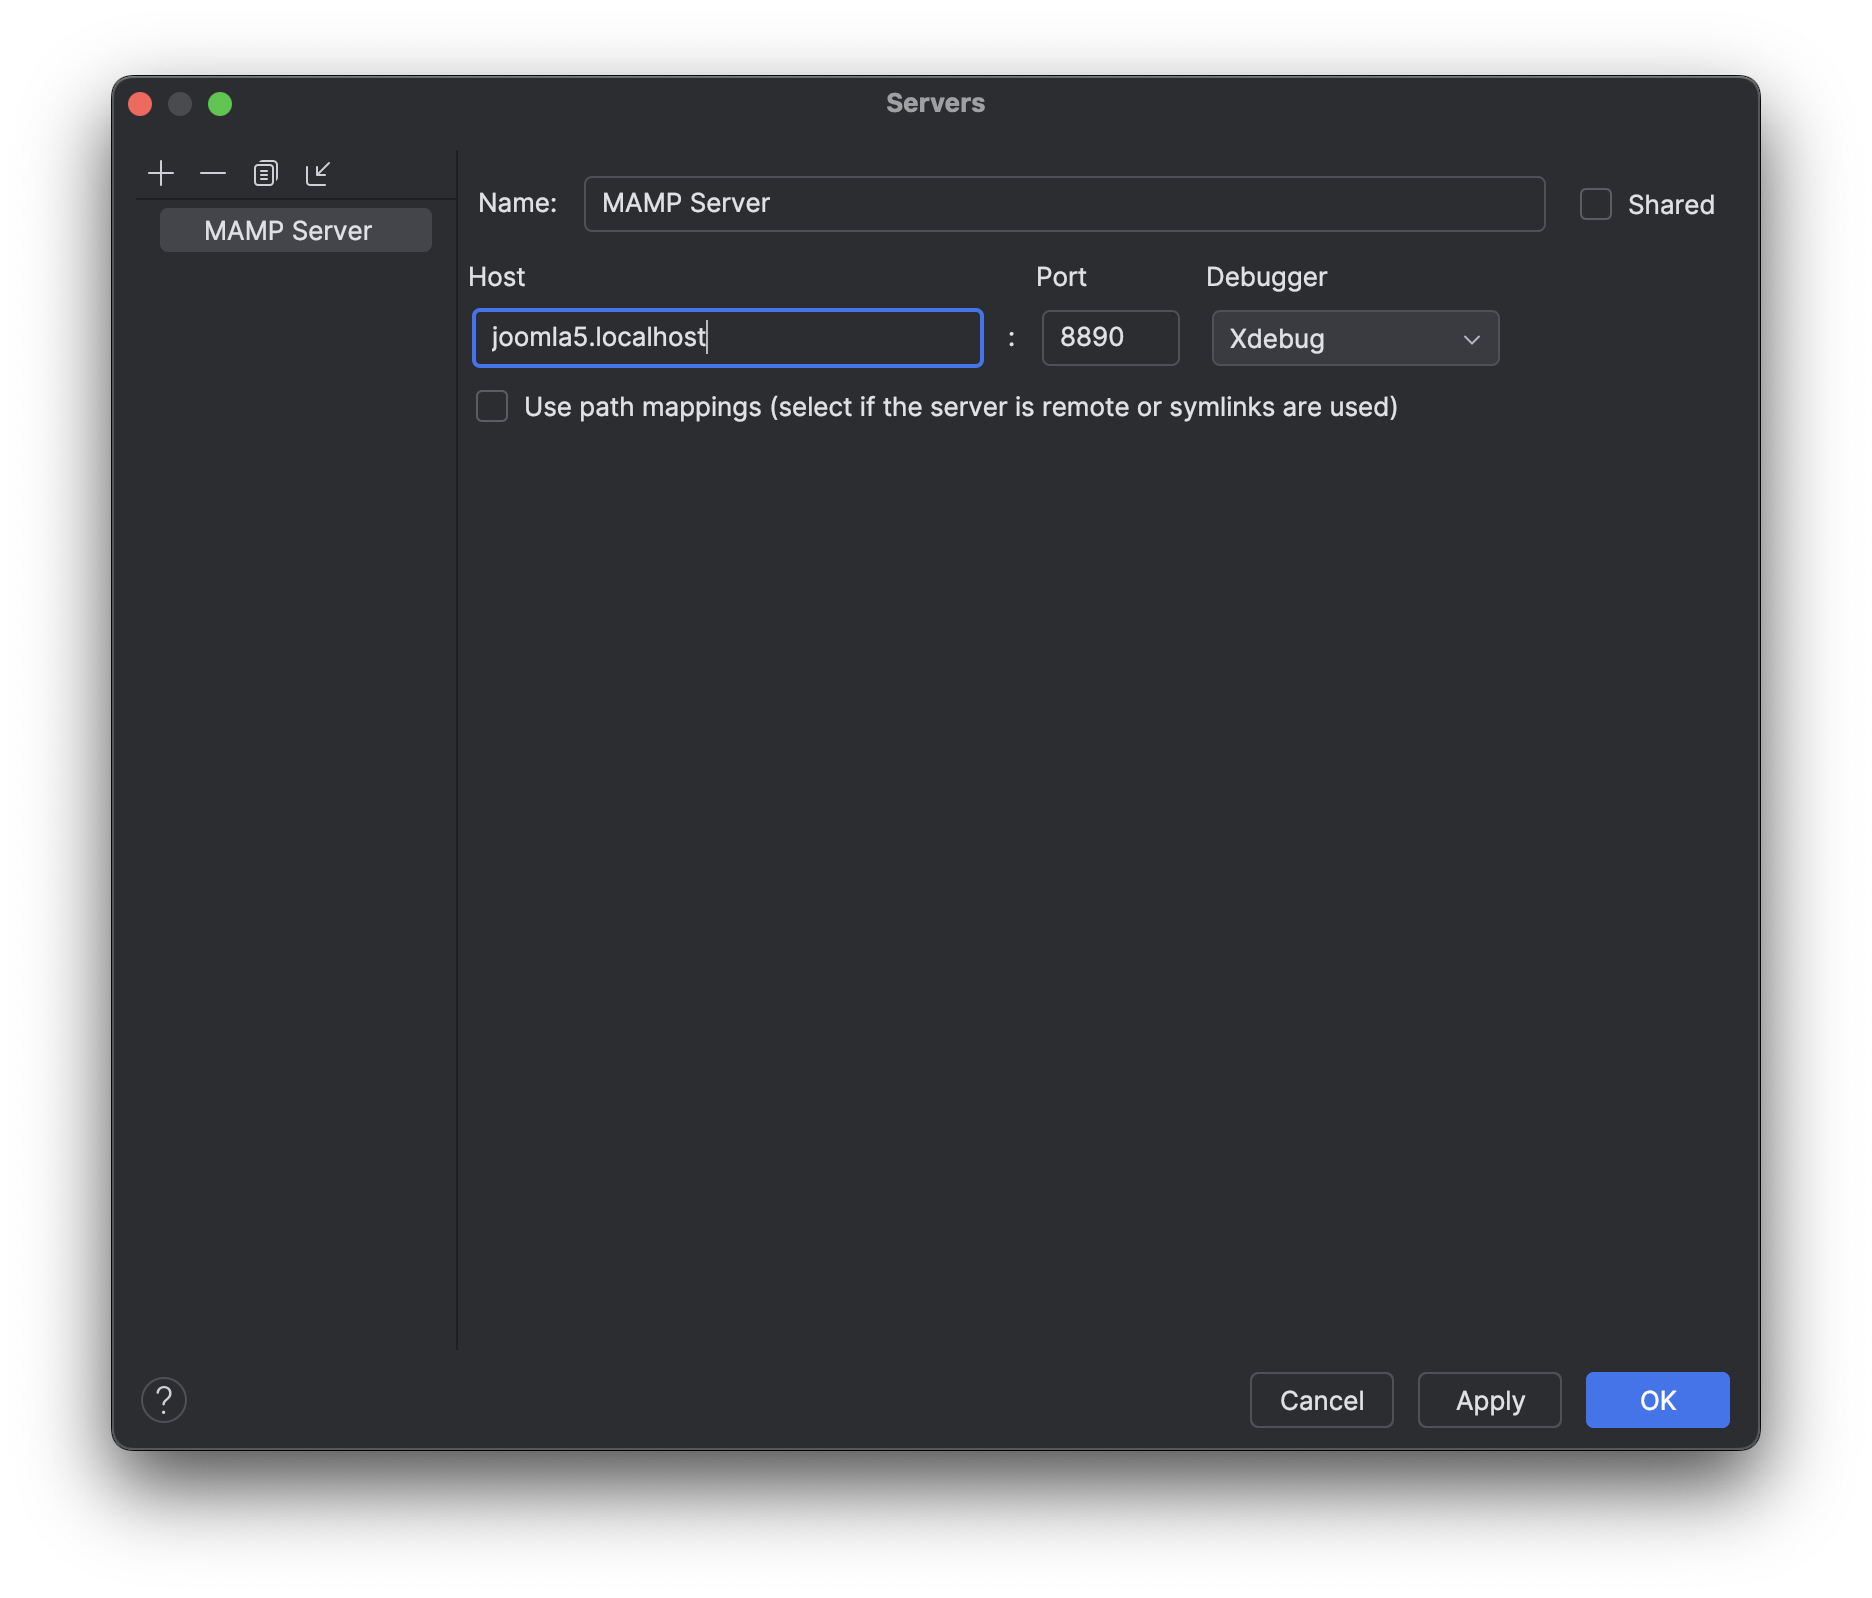
Task: Click the Port field showing 8890
Action: pyautogui.click(x=1109, y=337)
